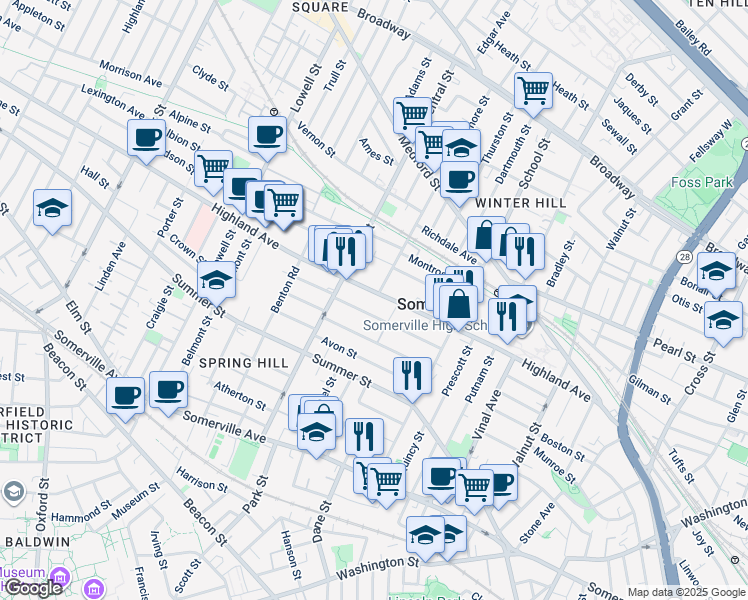
Task: Open the grocery cart marker near Adams St
Action: pos(412,114)
